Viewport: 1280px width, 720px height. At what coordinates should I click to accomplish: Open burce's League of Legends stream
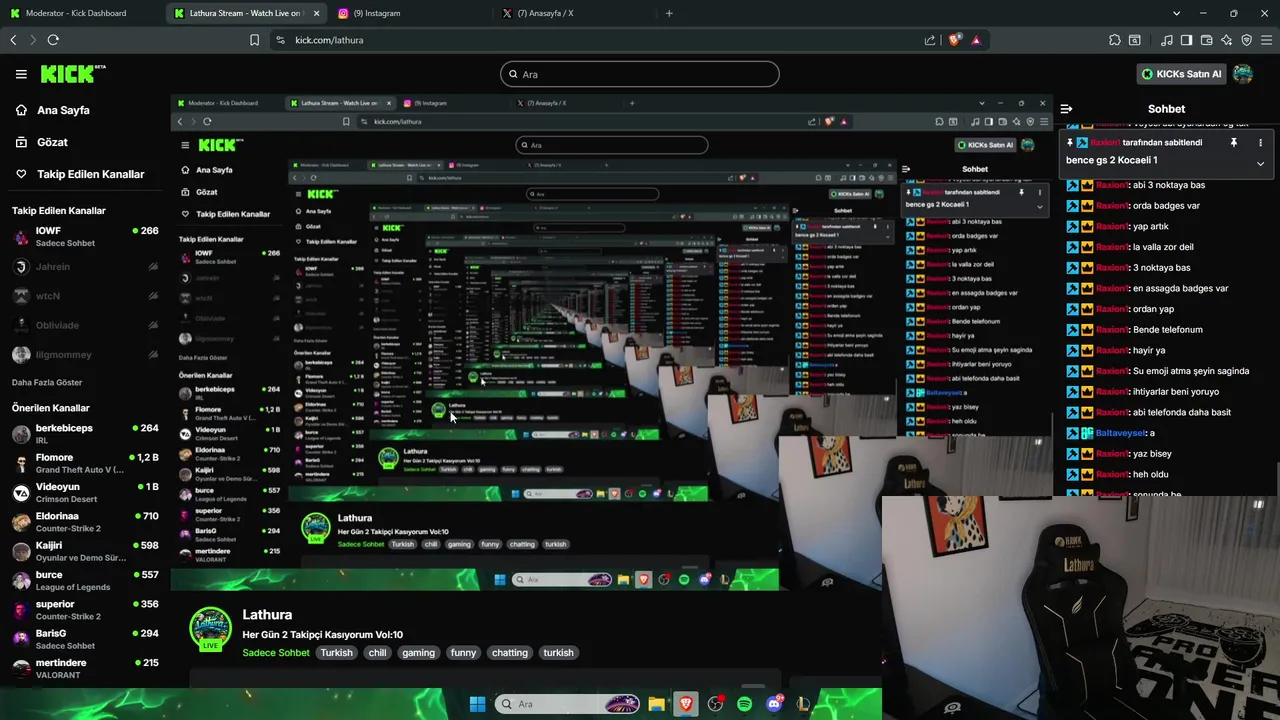pyautogui.click(x=85, y=580)
